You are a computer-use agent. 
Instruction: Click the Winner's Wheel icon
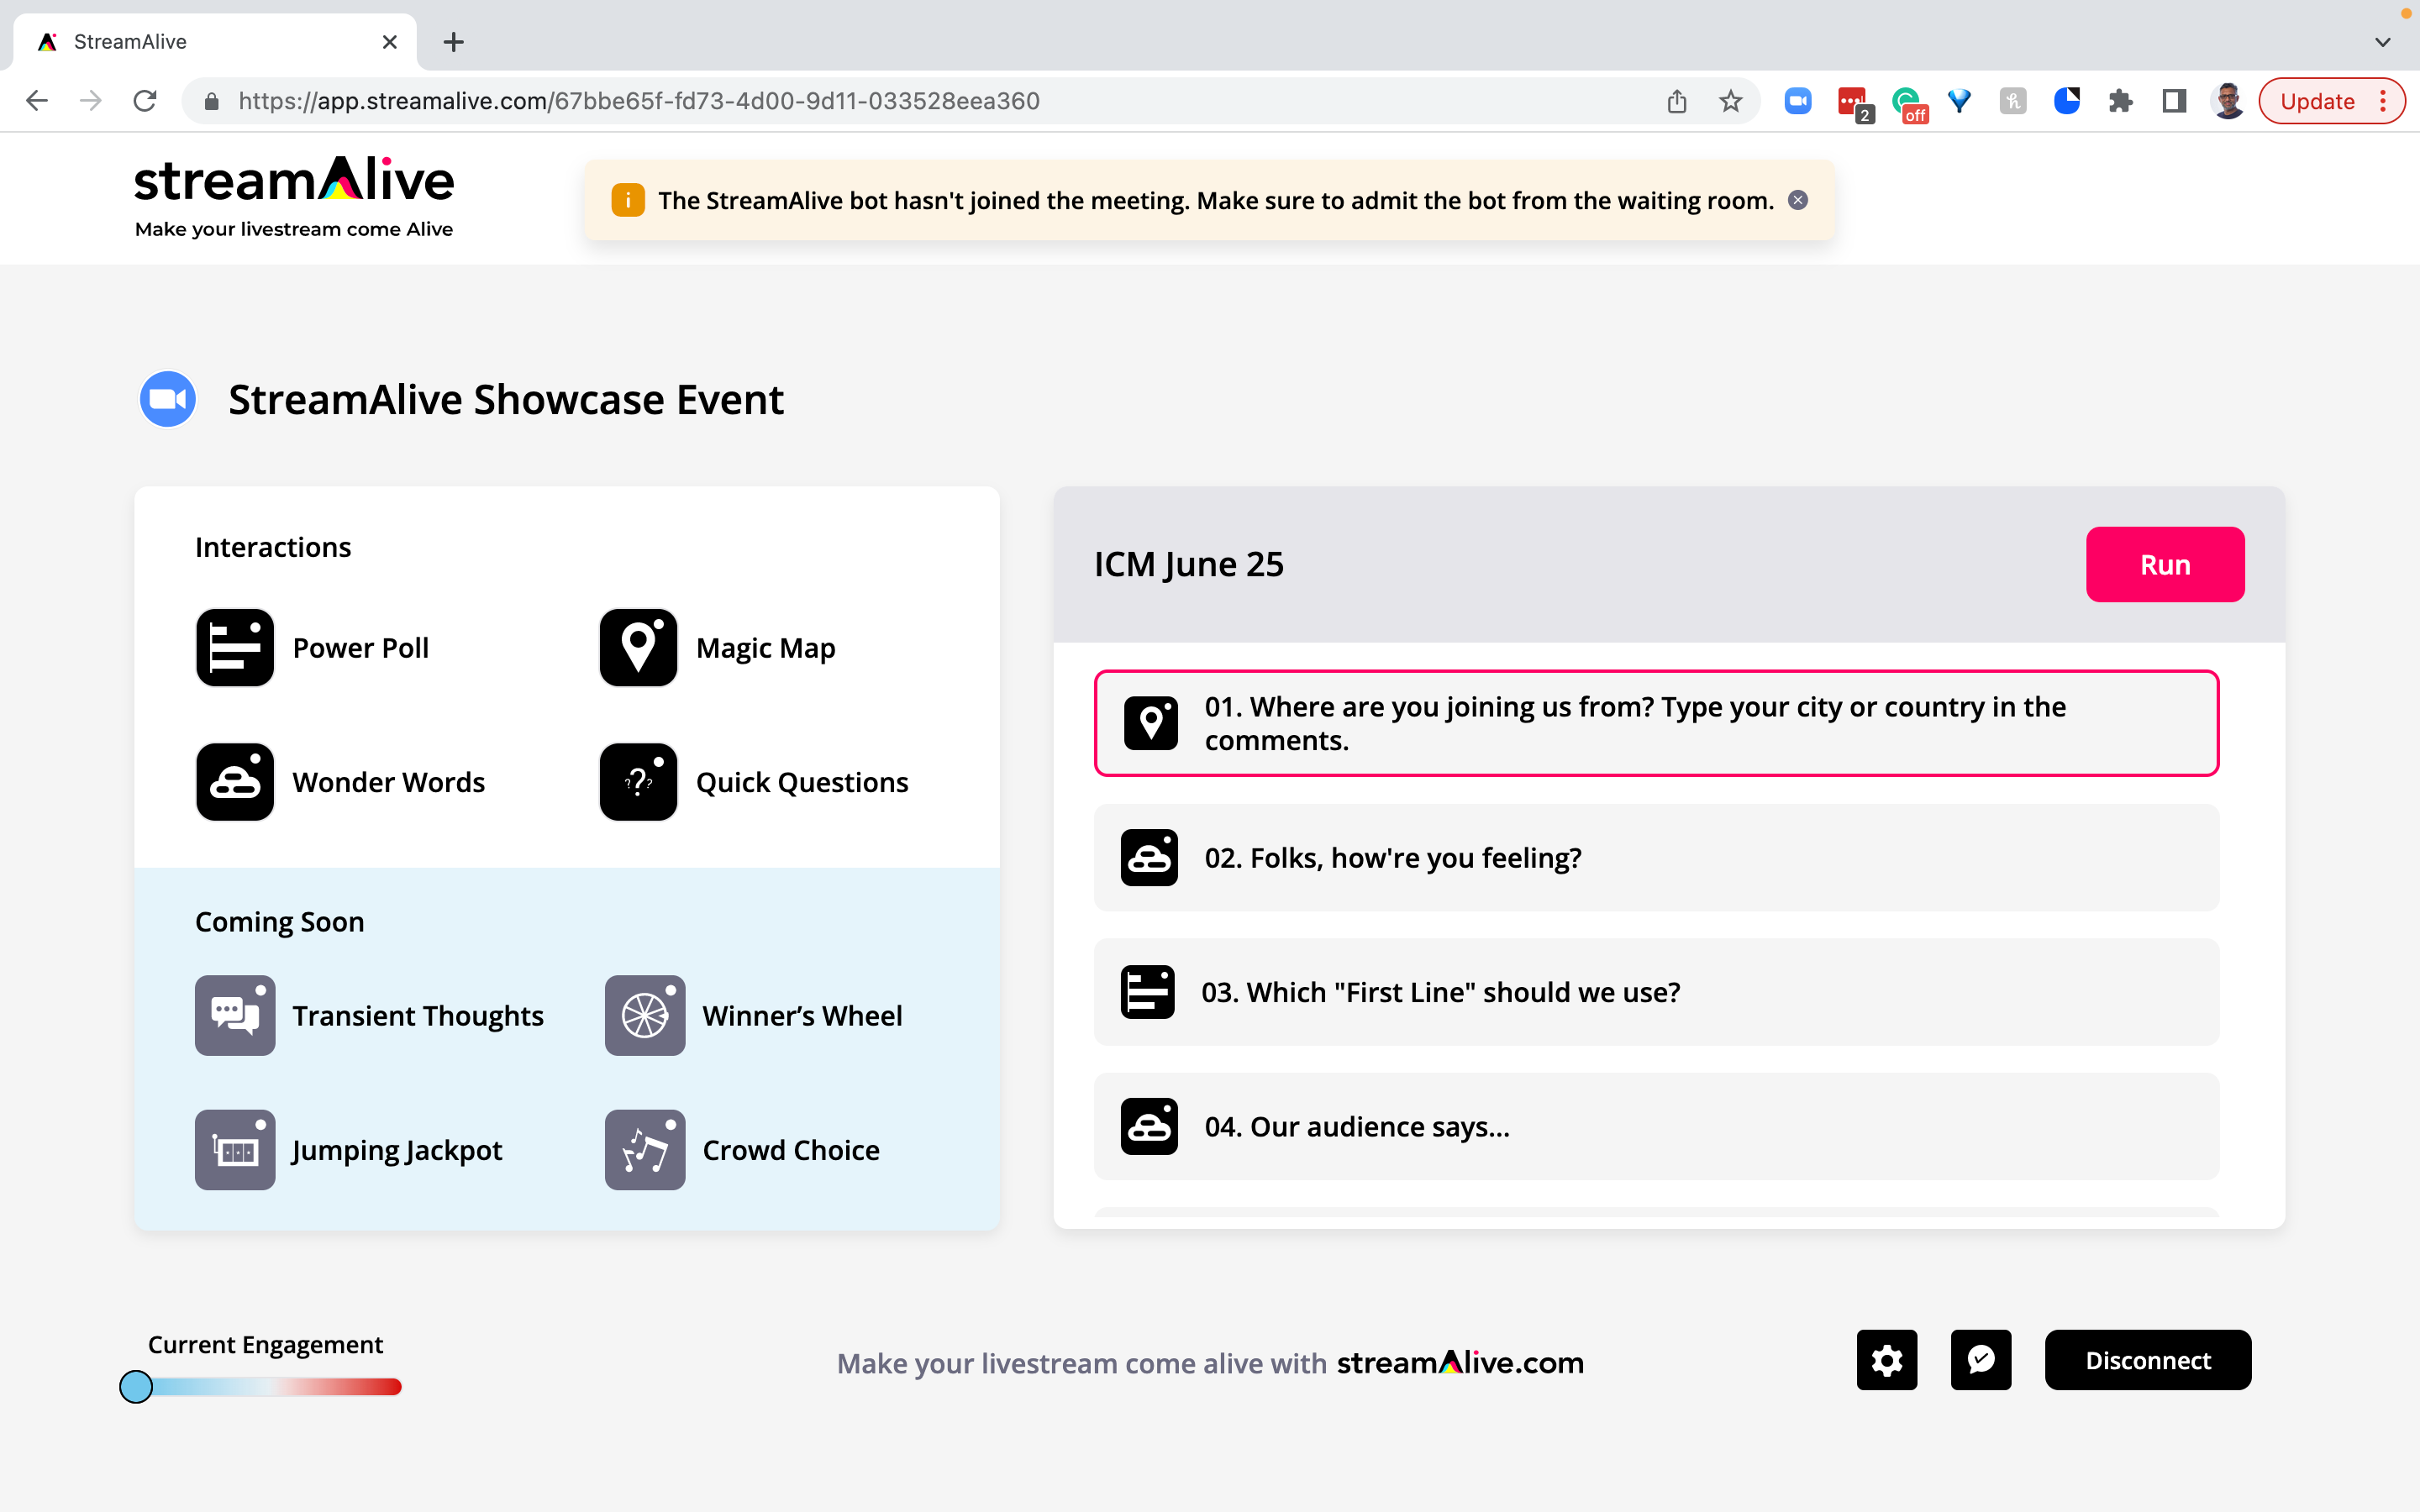pos(645,1016)
